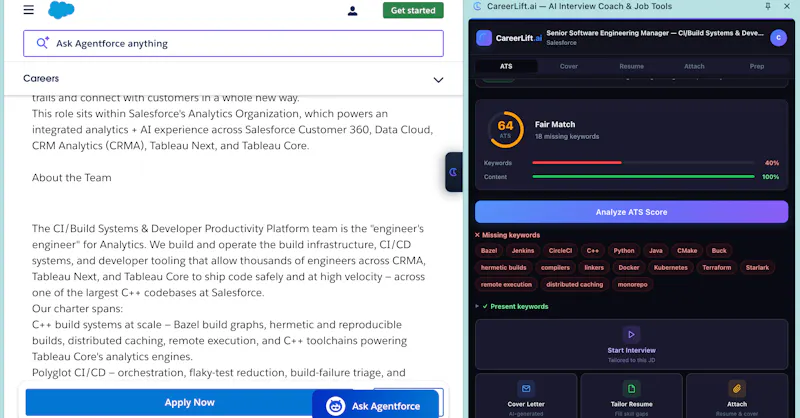Switch to the Resume tab
The height and width of the screenshot is (418, 800).
(x=632, y=66)
